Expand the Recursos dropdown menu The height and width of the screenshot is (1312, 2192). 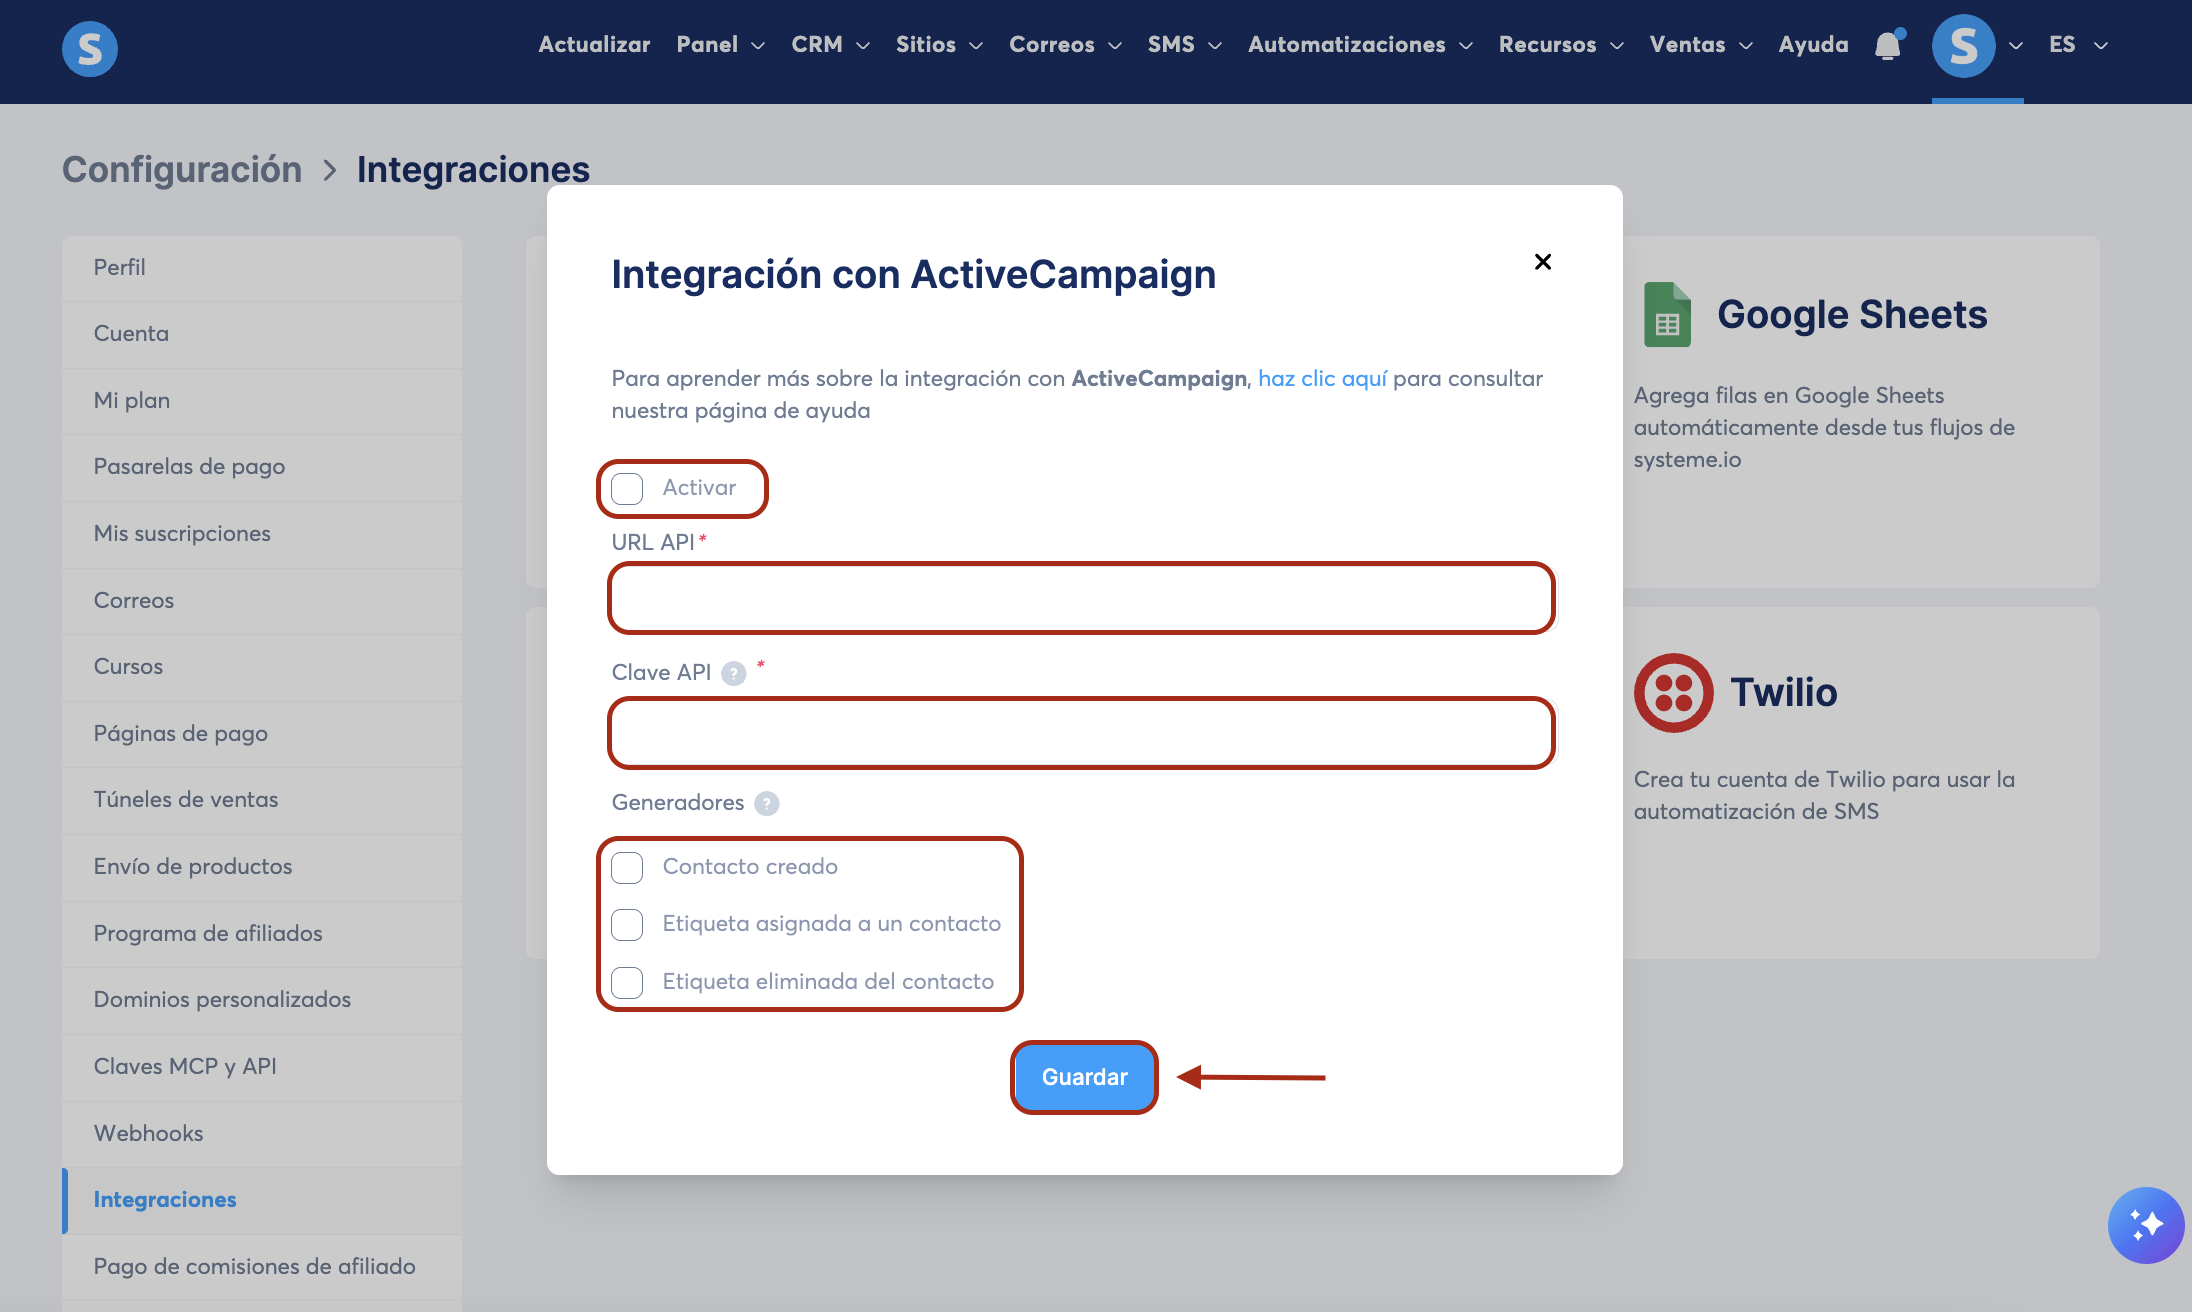pos(1561,45)
